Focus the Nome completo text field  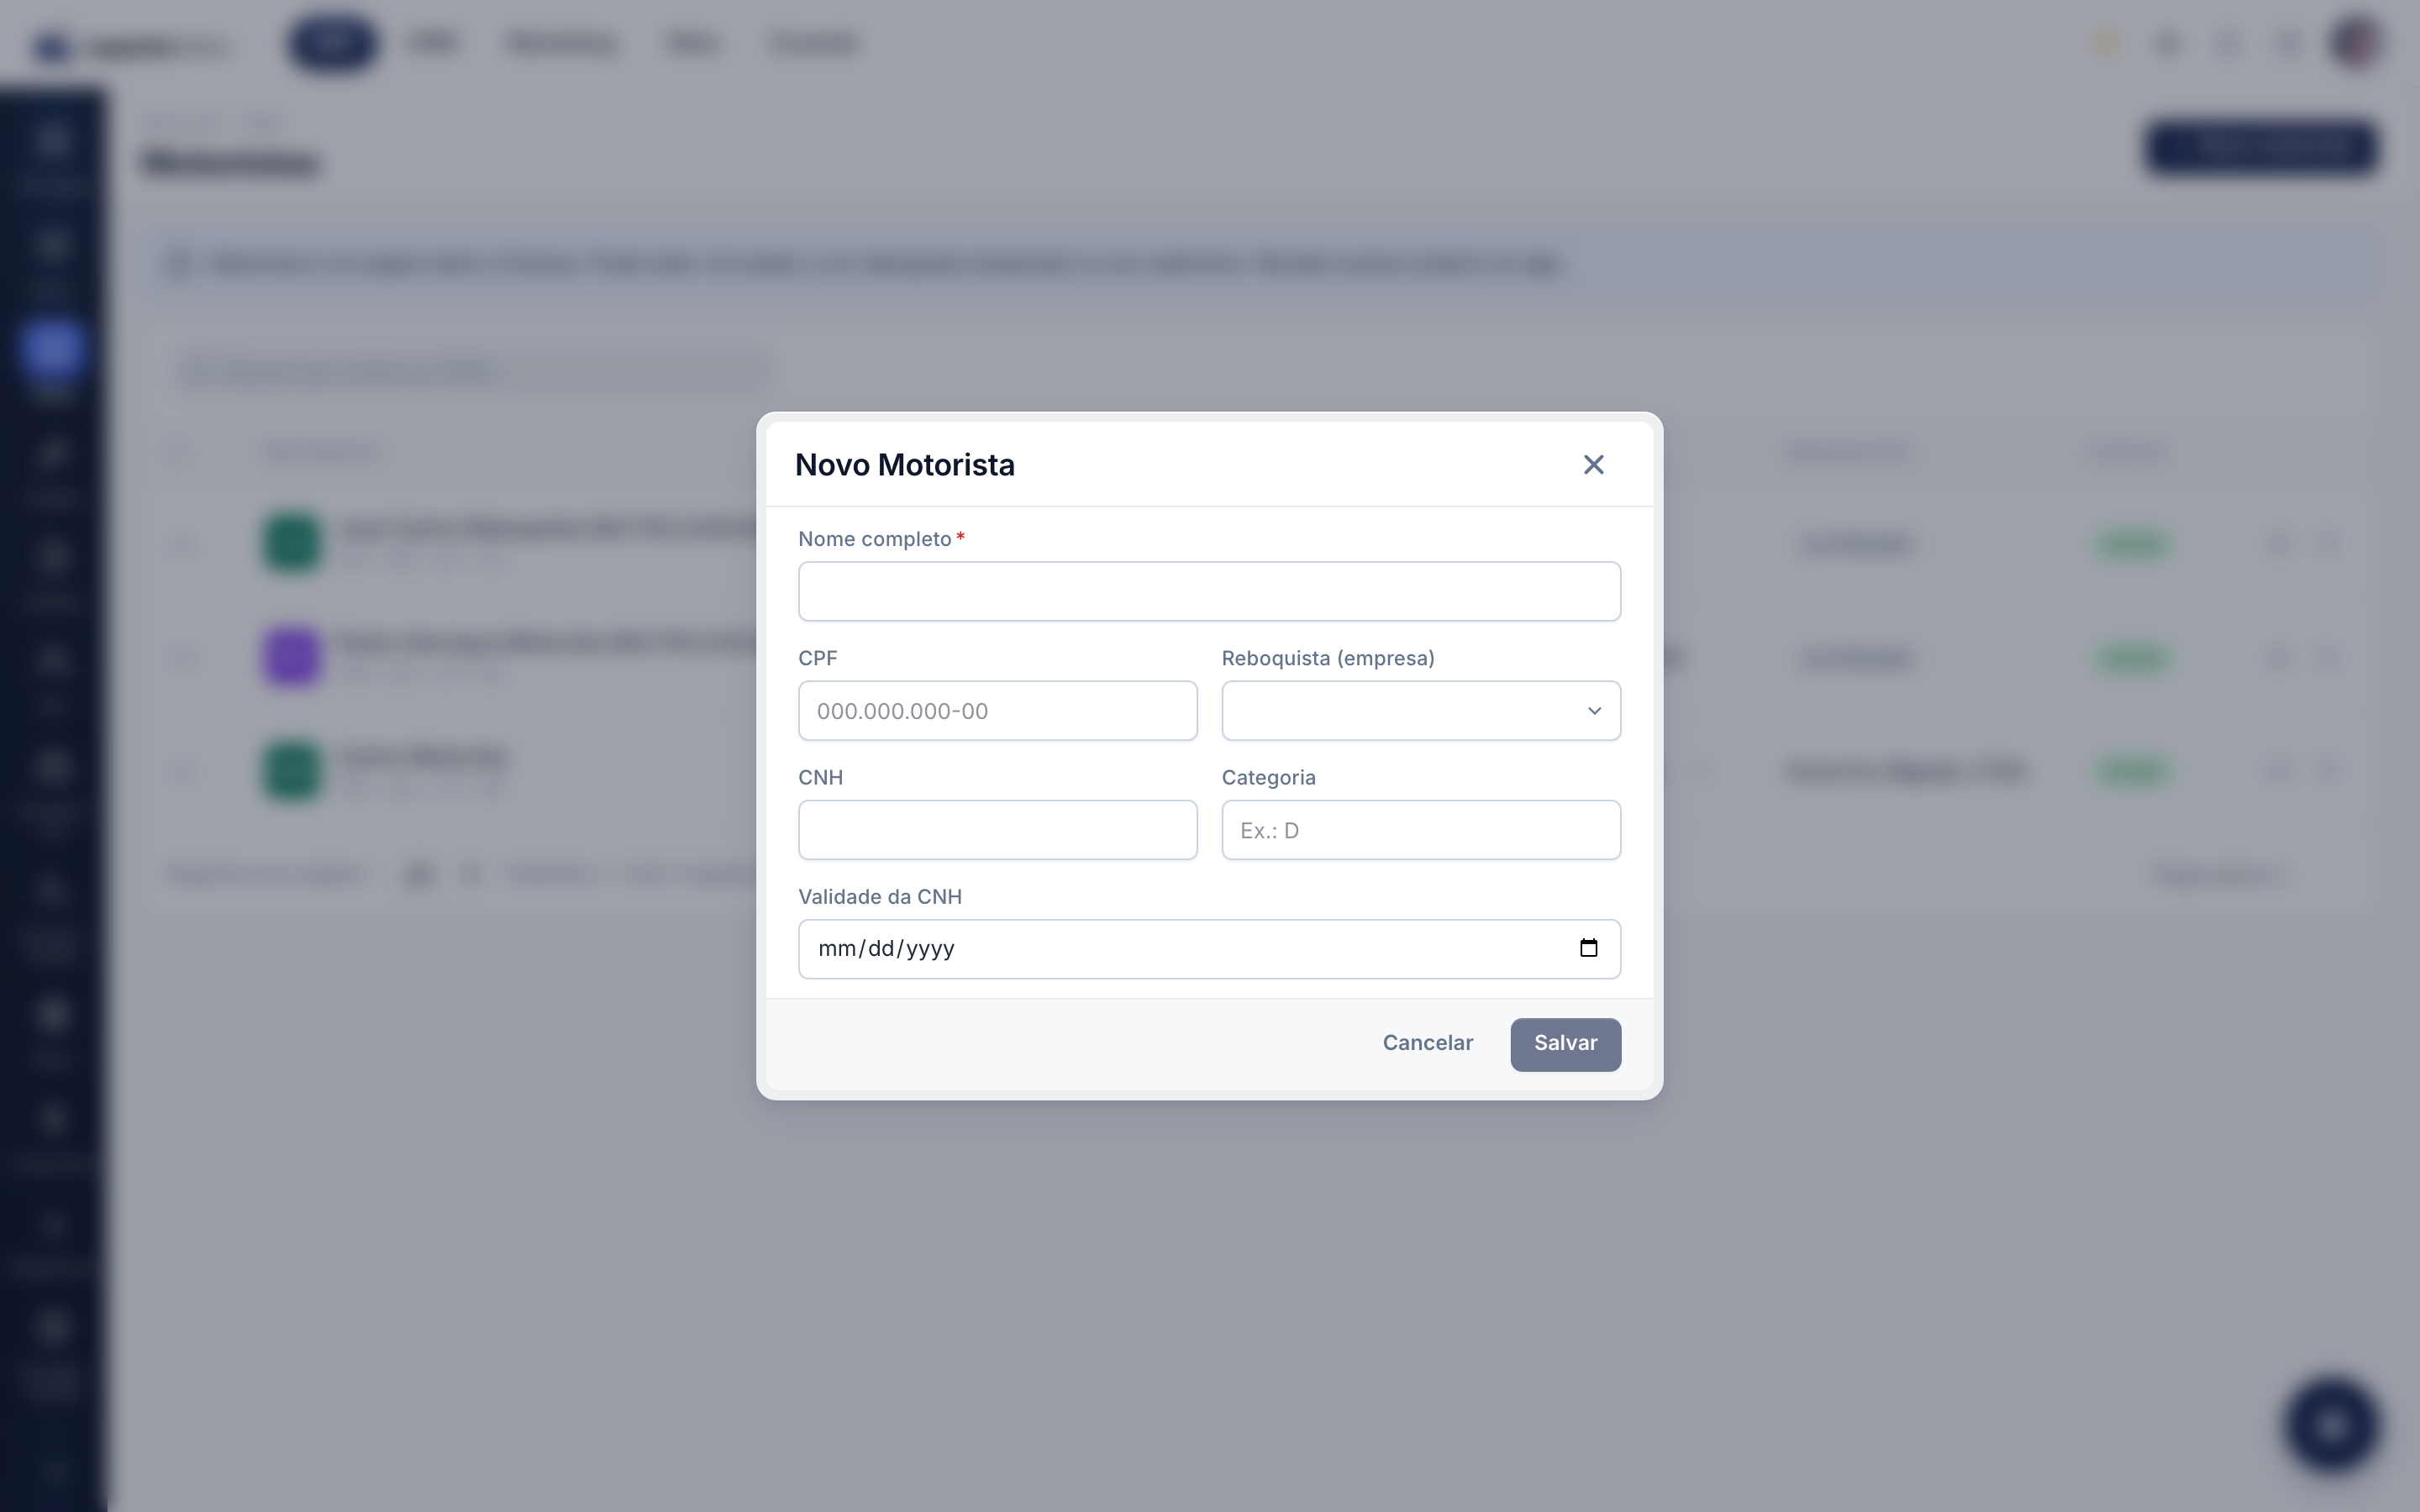click(1209, 591)
